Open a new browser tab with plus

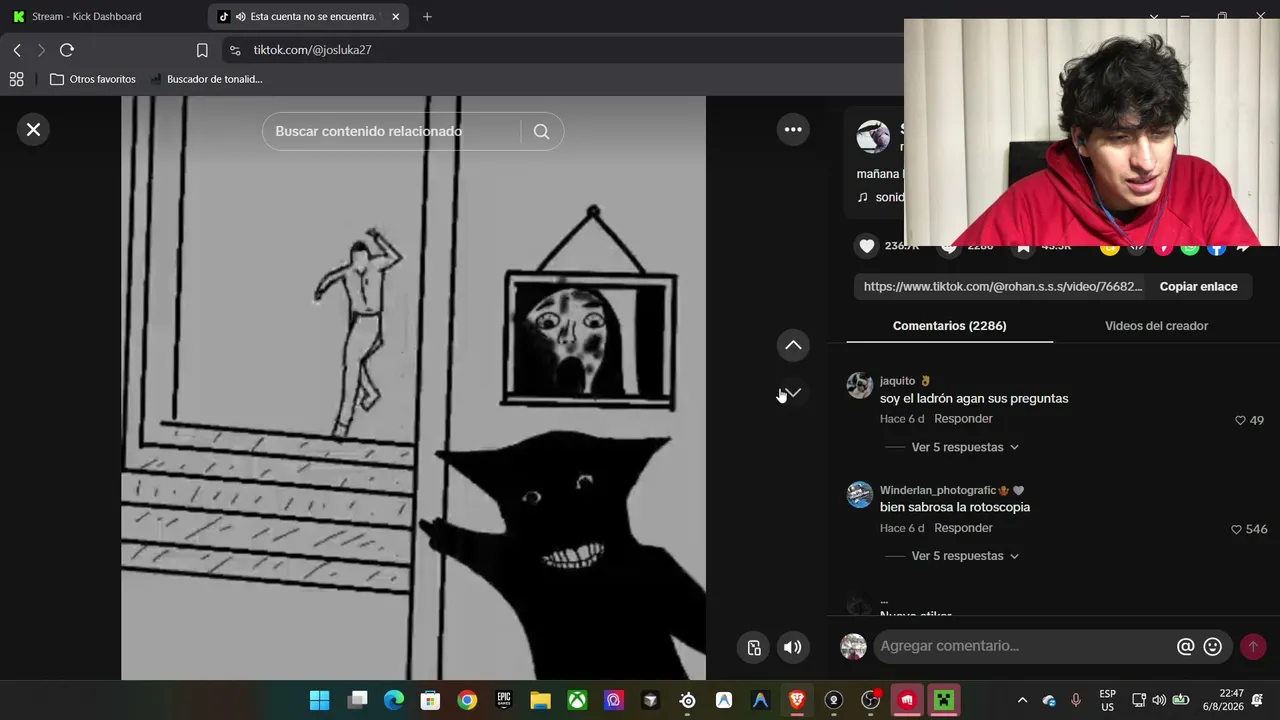click(x=427, y=17)
